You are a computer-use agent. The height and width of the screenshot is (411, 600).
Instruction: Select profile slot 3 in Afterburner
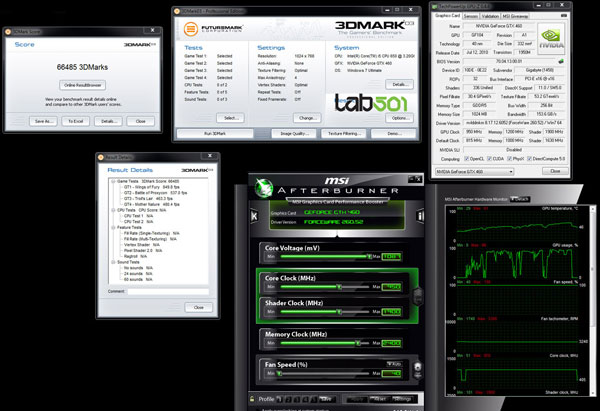pos(297,399)
